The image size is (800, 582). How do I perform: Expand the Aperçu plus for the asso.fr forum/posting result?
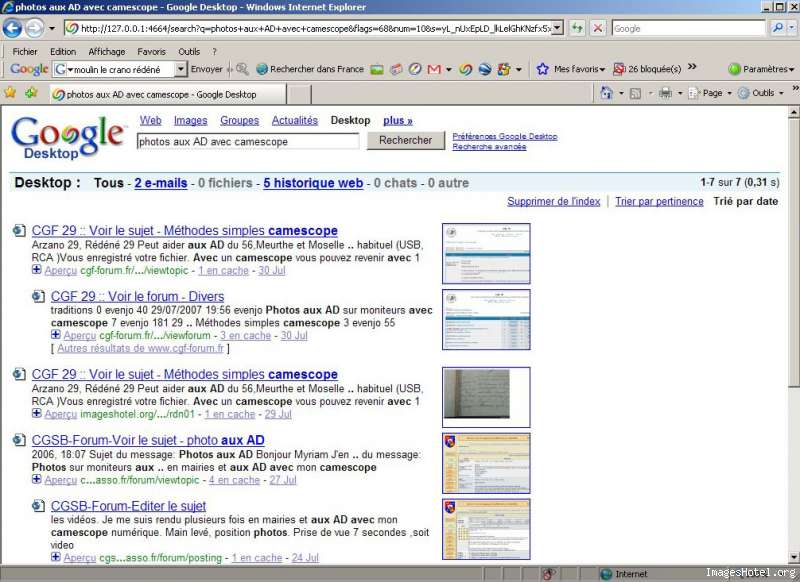[56, 557]
